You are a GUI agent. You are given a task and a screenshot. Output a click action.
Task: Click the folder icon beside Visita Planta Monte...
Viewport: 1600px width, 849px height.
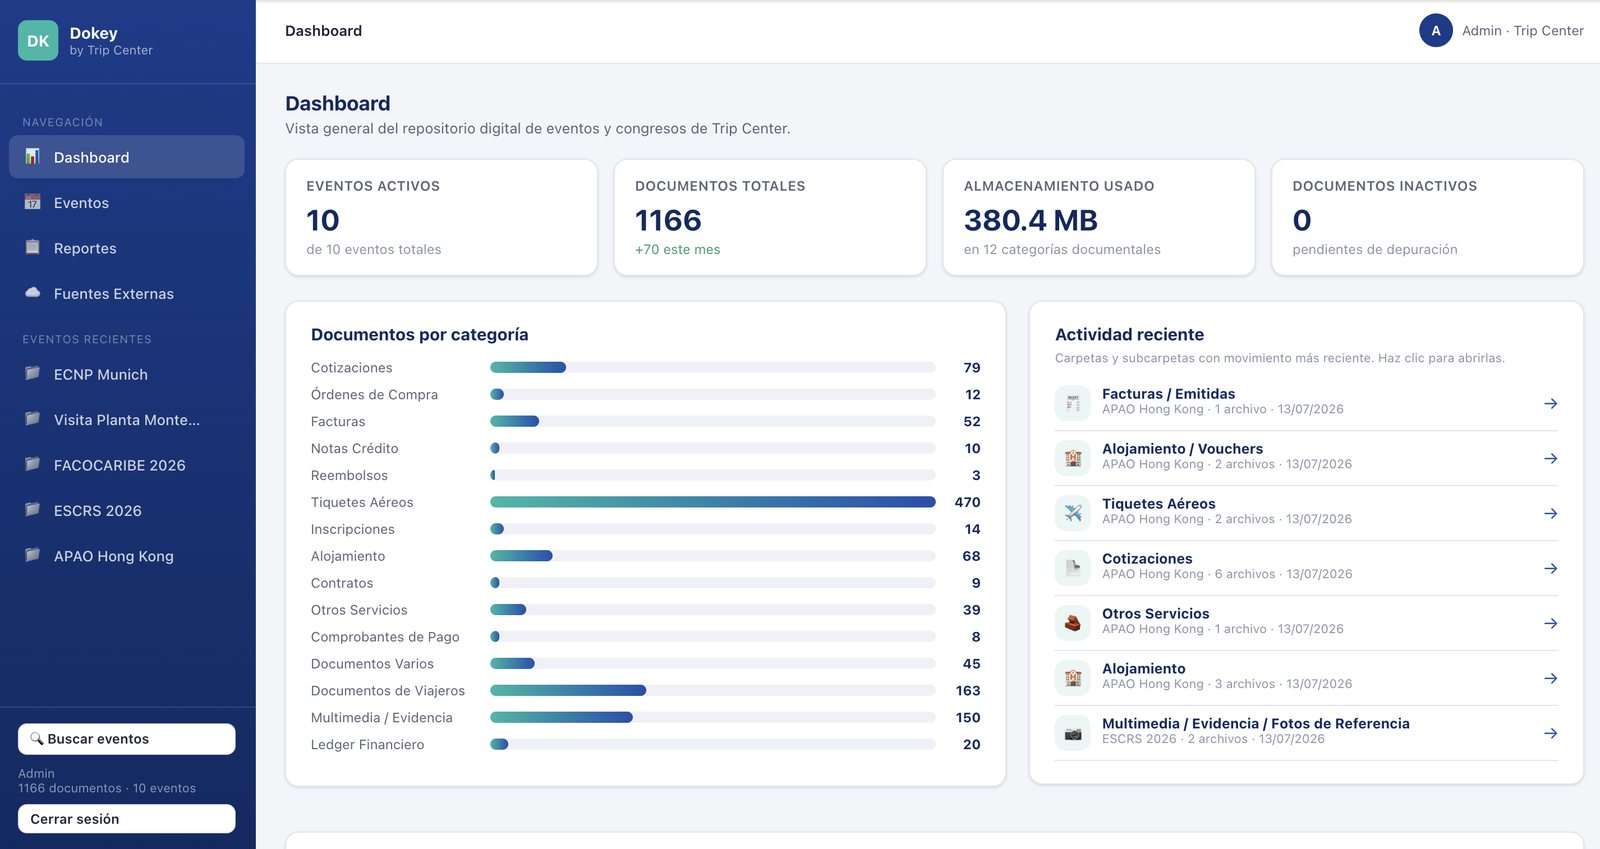pos(32,419)
